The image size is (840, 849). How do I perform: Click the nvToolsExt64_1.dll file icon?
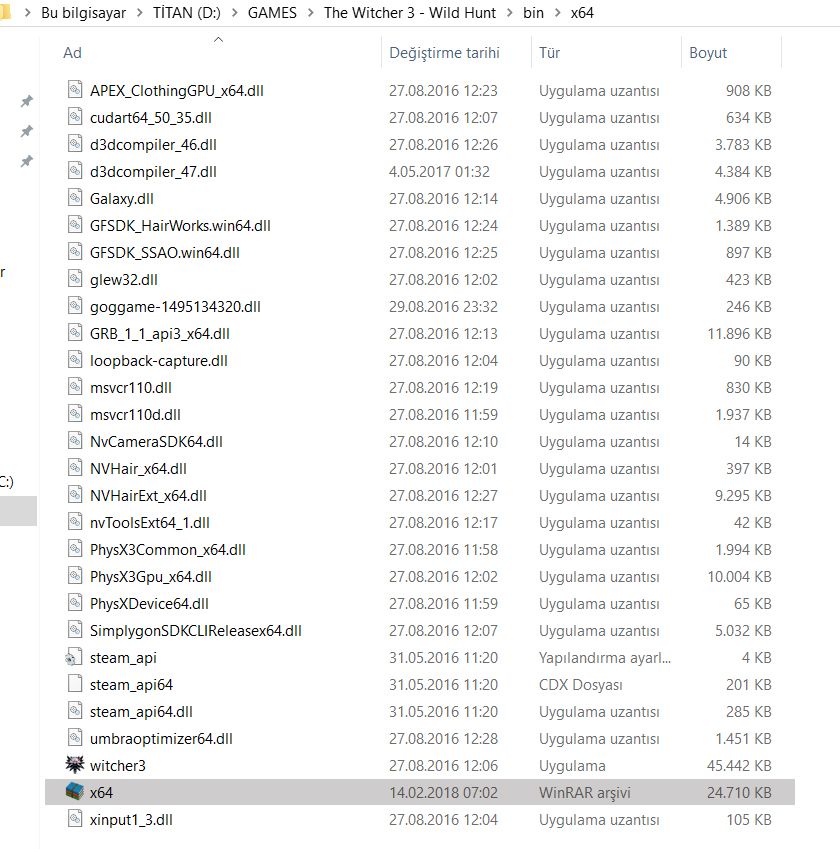[75, 522]
